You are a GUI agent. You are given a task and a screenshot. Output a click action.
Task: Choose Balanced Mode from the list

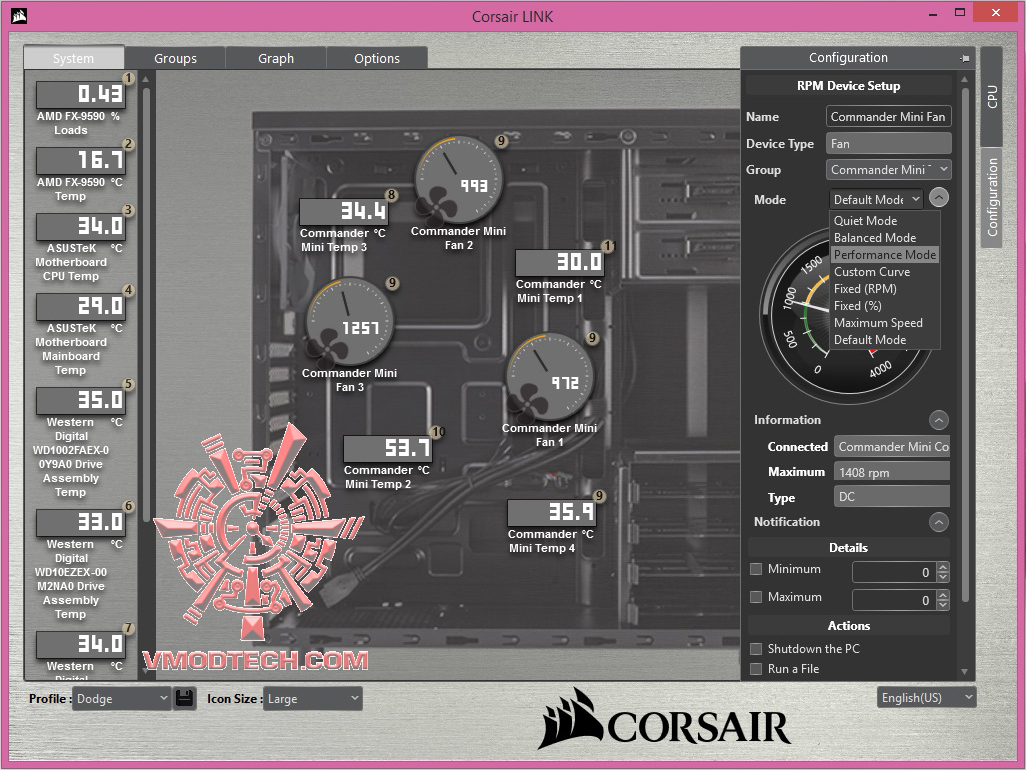click(x=885, y=237)
